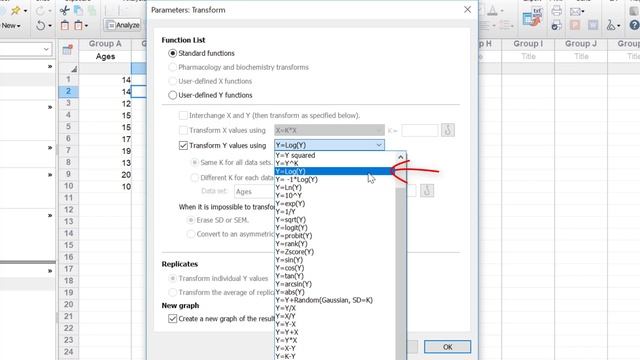The height and width of the screenshot is (360, 640).
Task: Open the navigator combo box dropdown arrow
Action: point(46,49)
